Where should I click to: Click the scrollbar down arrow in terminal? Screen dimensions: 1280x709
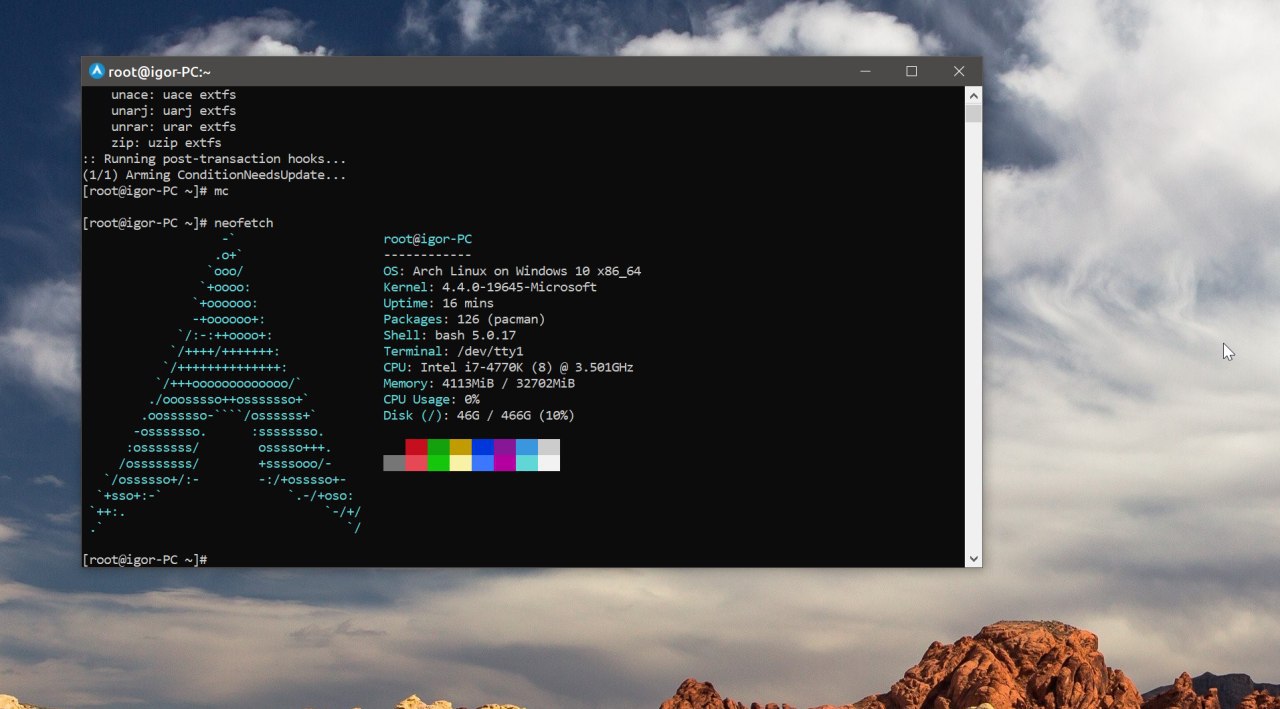[973, 559]
